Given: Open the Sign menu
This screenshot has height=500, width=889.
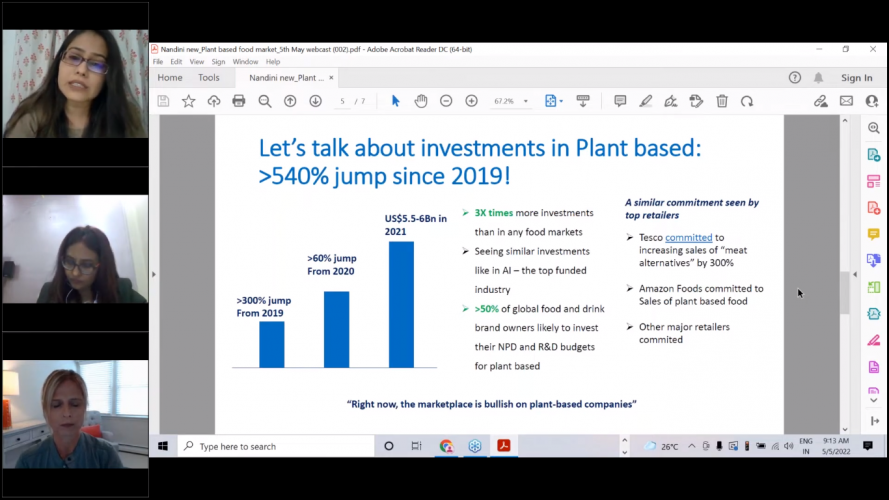Looking at the screenshot, I should click(x=218, y=62).
